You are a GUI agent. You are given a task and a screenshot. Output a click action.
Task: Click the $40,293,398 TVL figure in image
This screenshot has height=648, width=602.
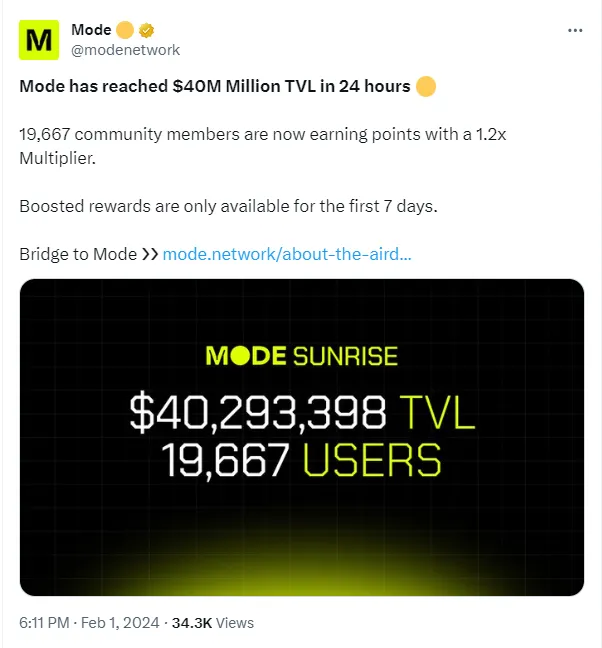[x=302, y=412]
